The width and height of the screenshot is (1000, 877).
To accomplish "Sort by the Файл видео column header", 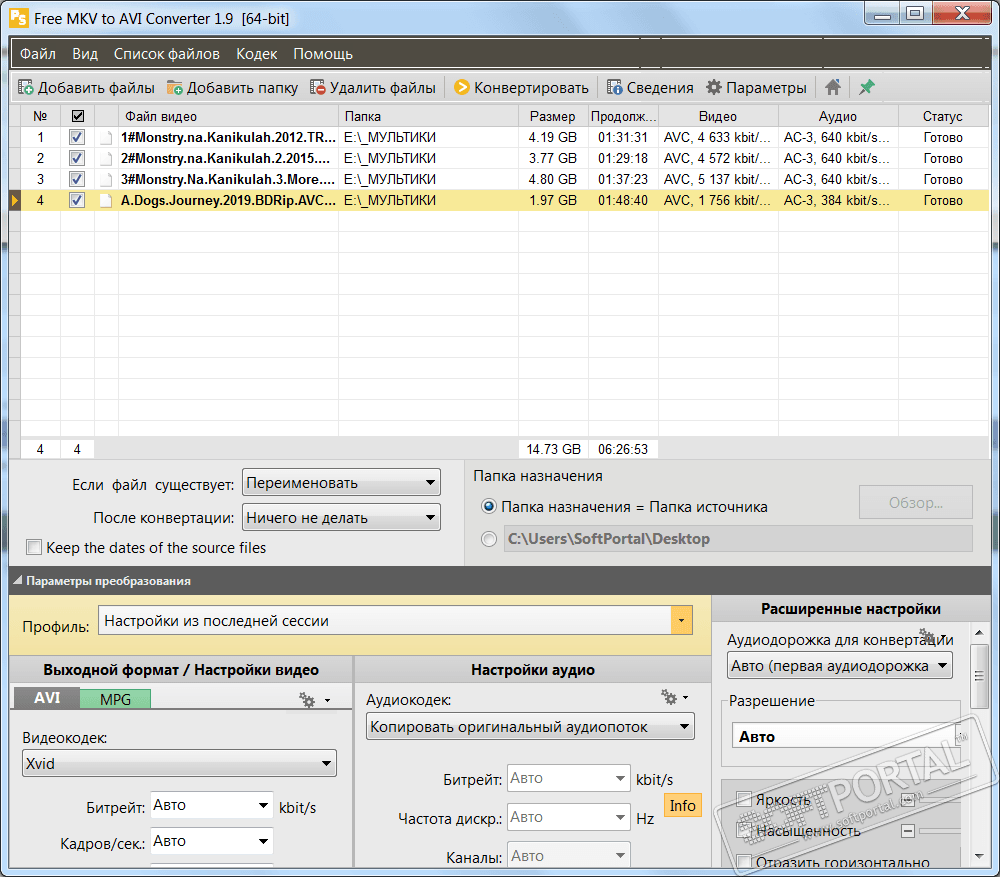I will [228, 117].
